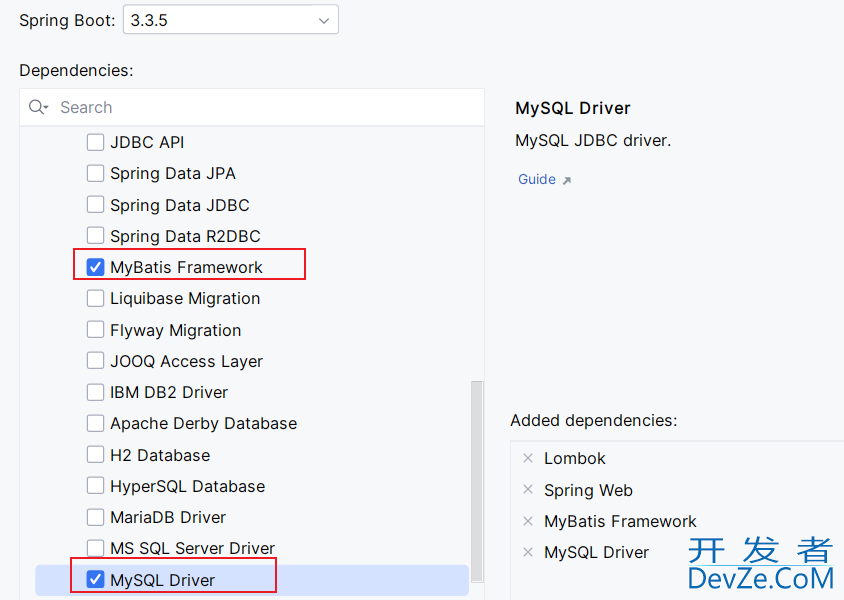844x600 pixels.
Task: Click the search magnifier icon
Action: [x=37, y=107]
